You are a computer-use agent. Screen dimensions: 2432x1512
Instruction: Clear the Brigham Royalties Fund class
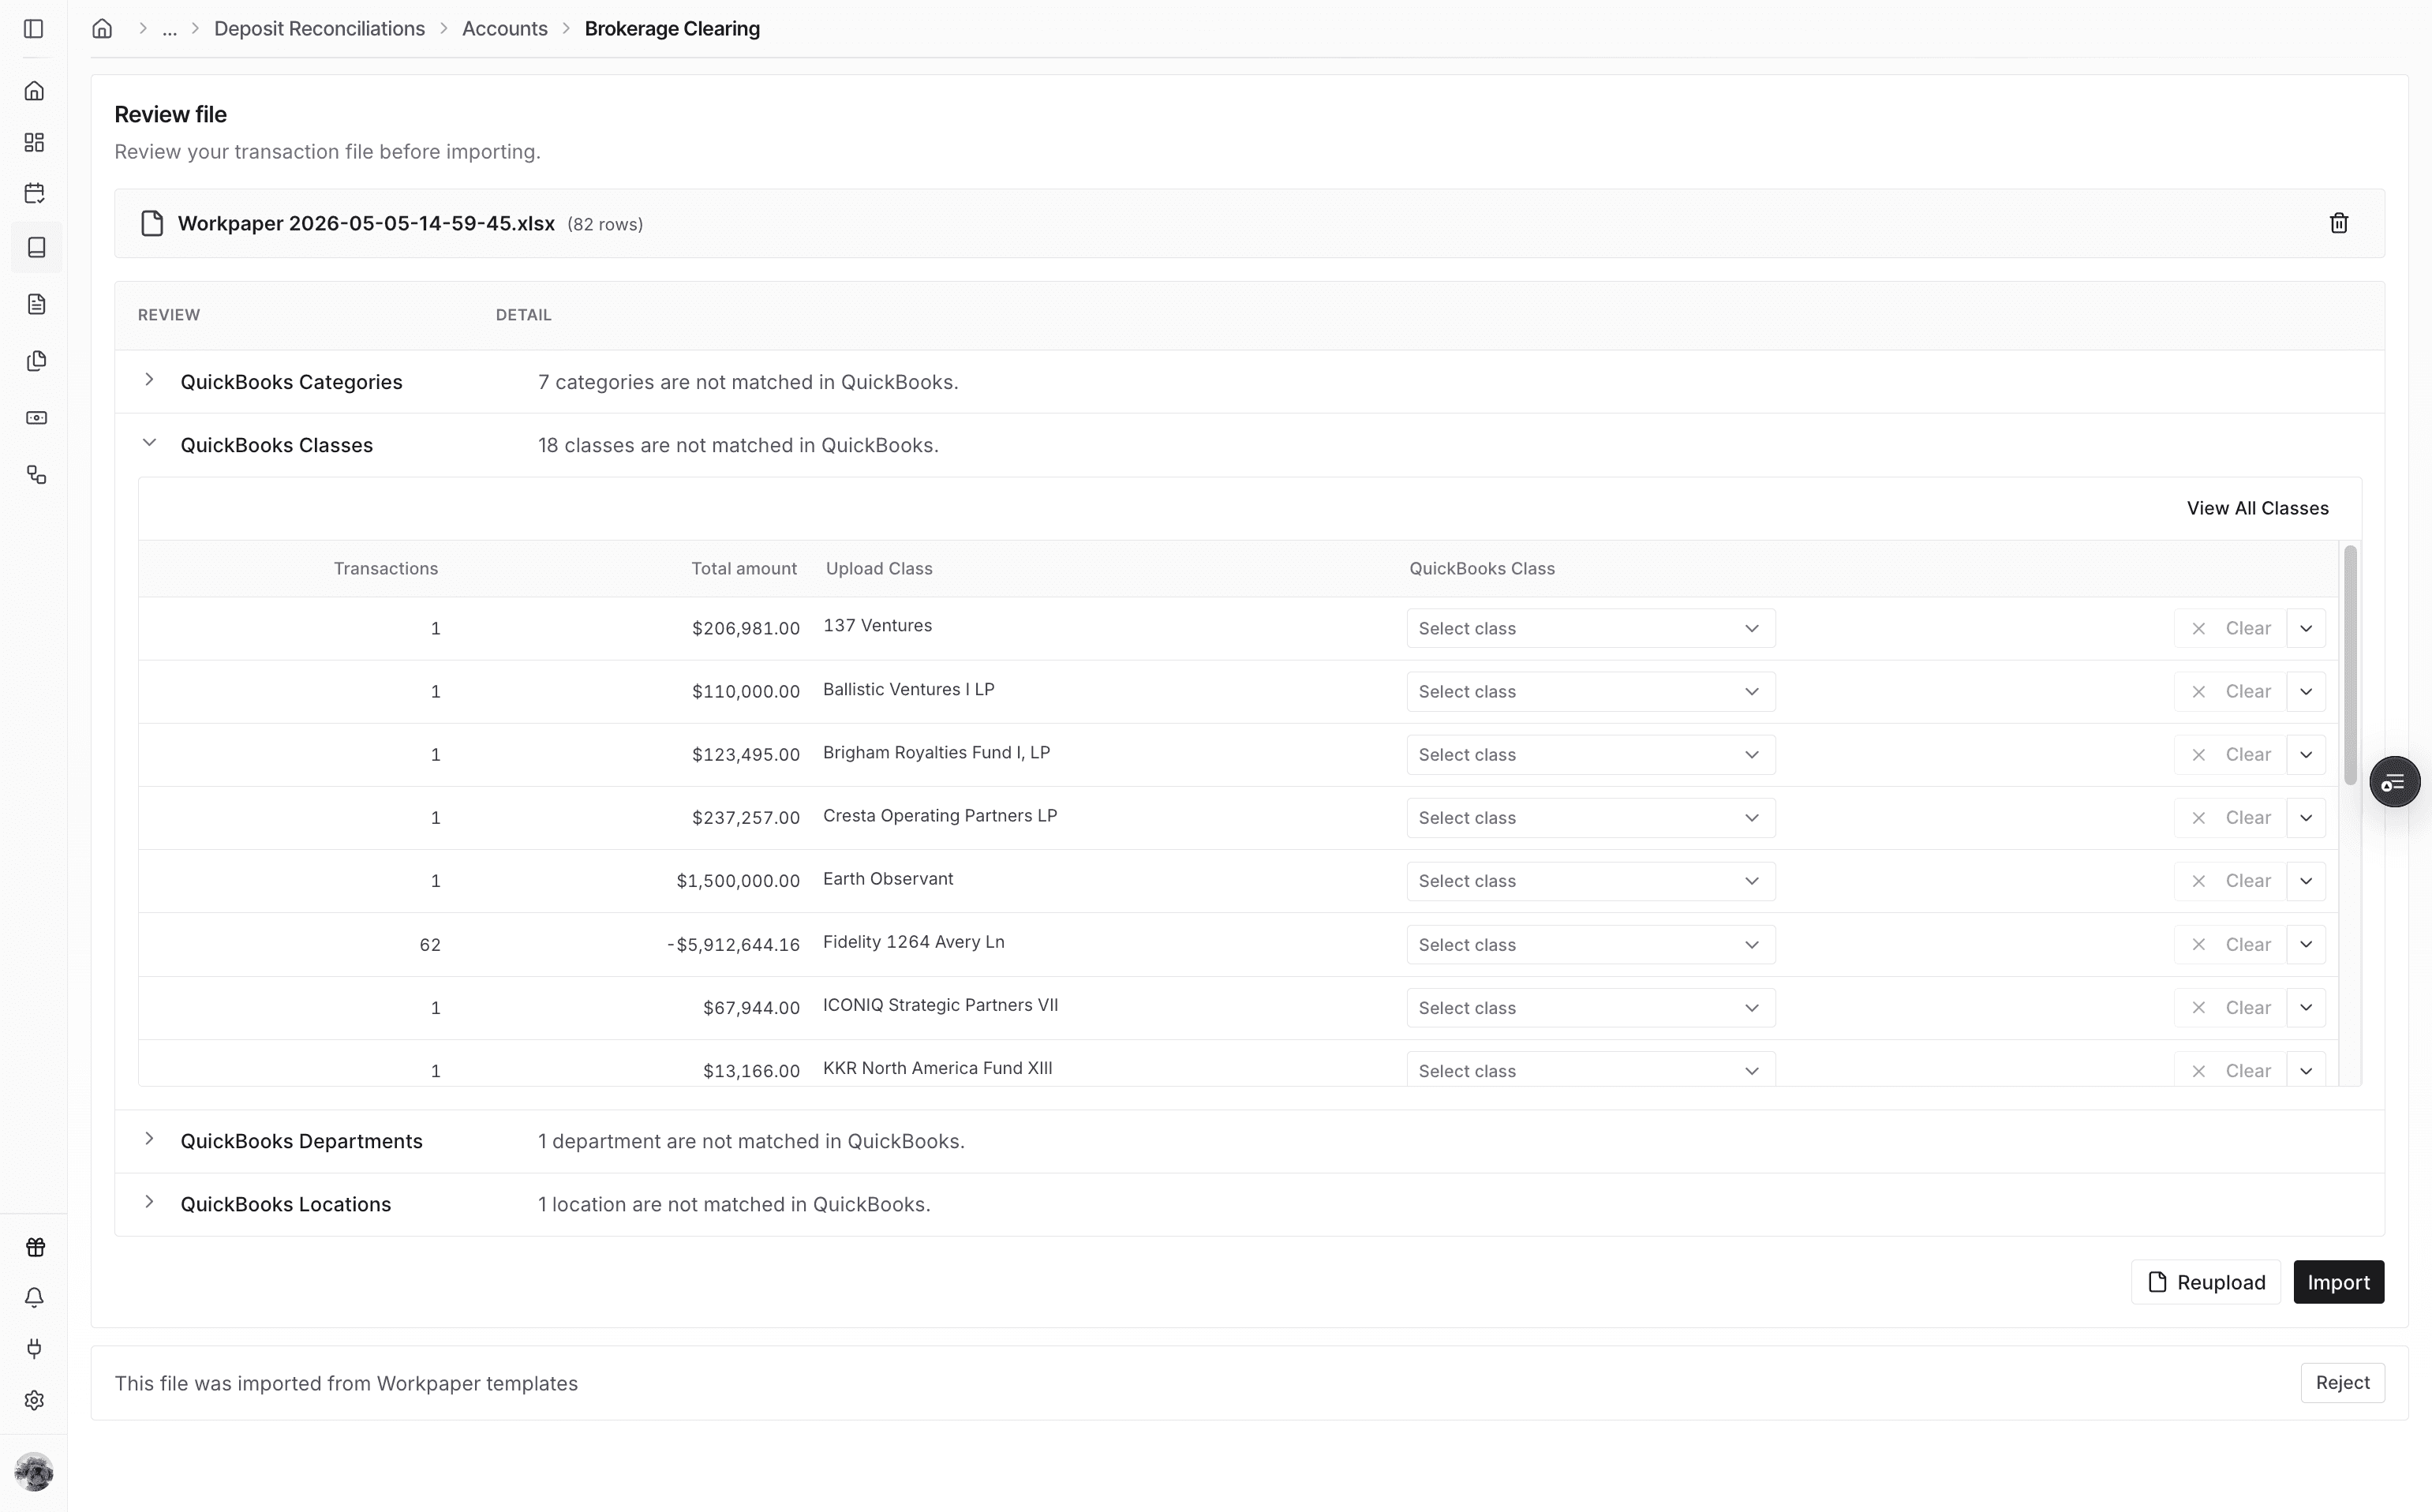[2229, 754]
